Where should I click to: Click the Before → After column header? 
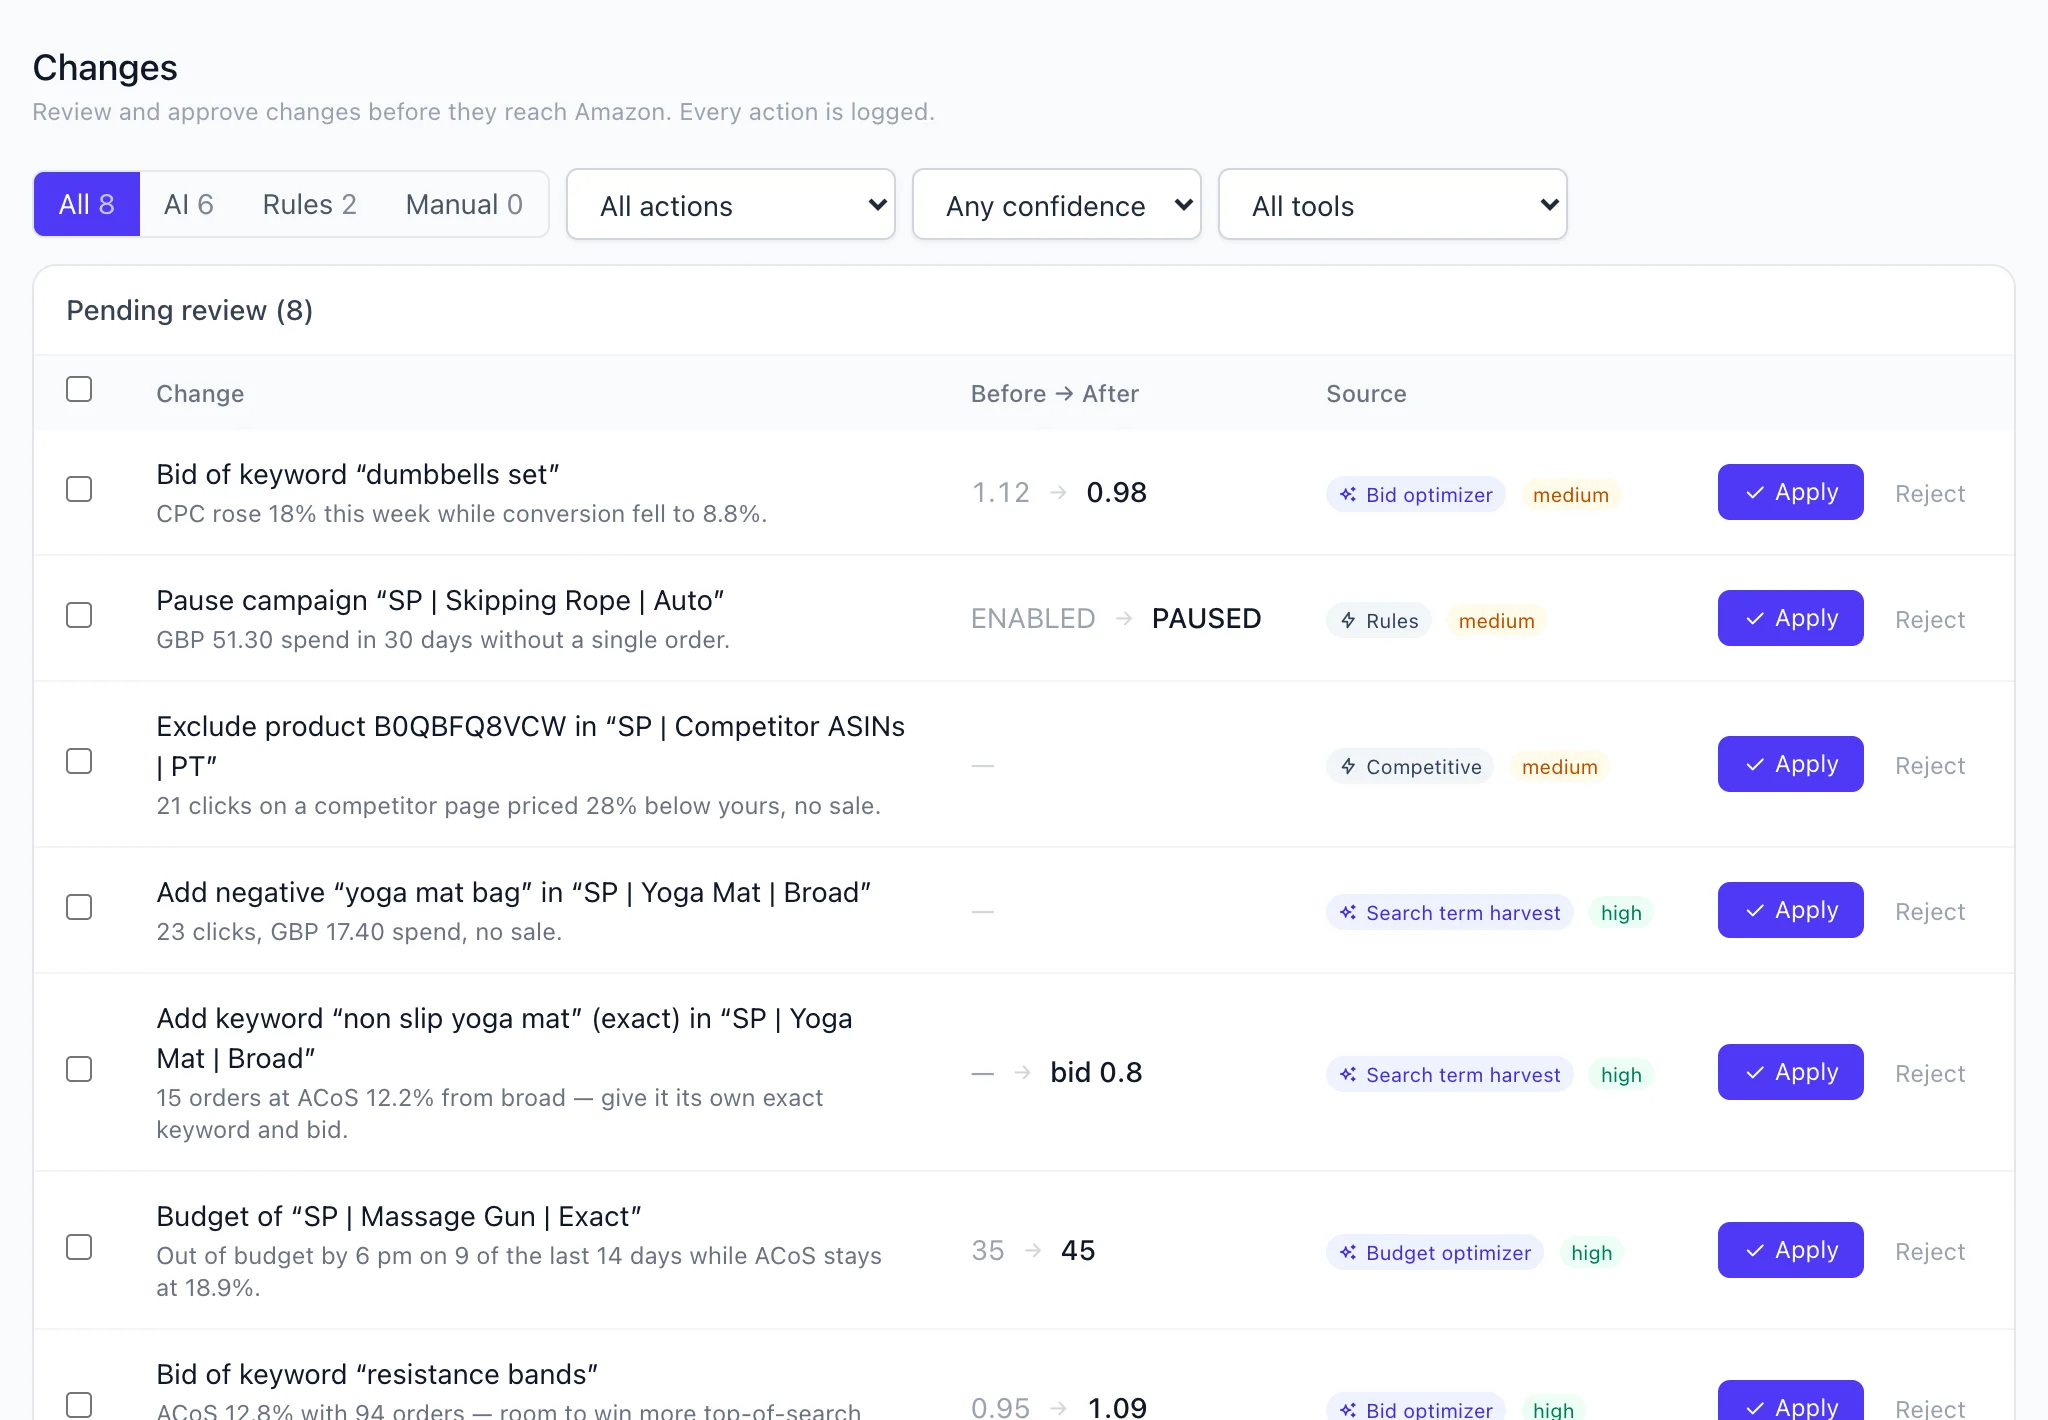pos(1055,393)
